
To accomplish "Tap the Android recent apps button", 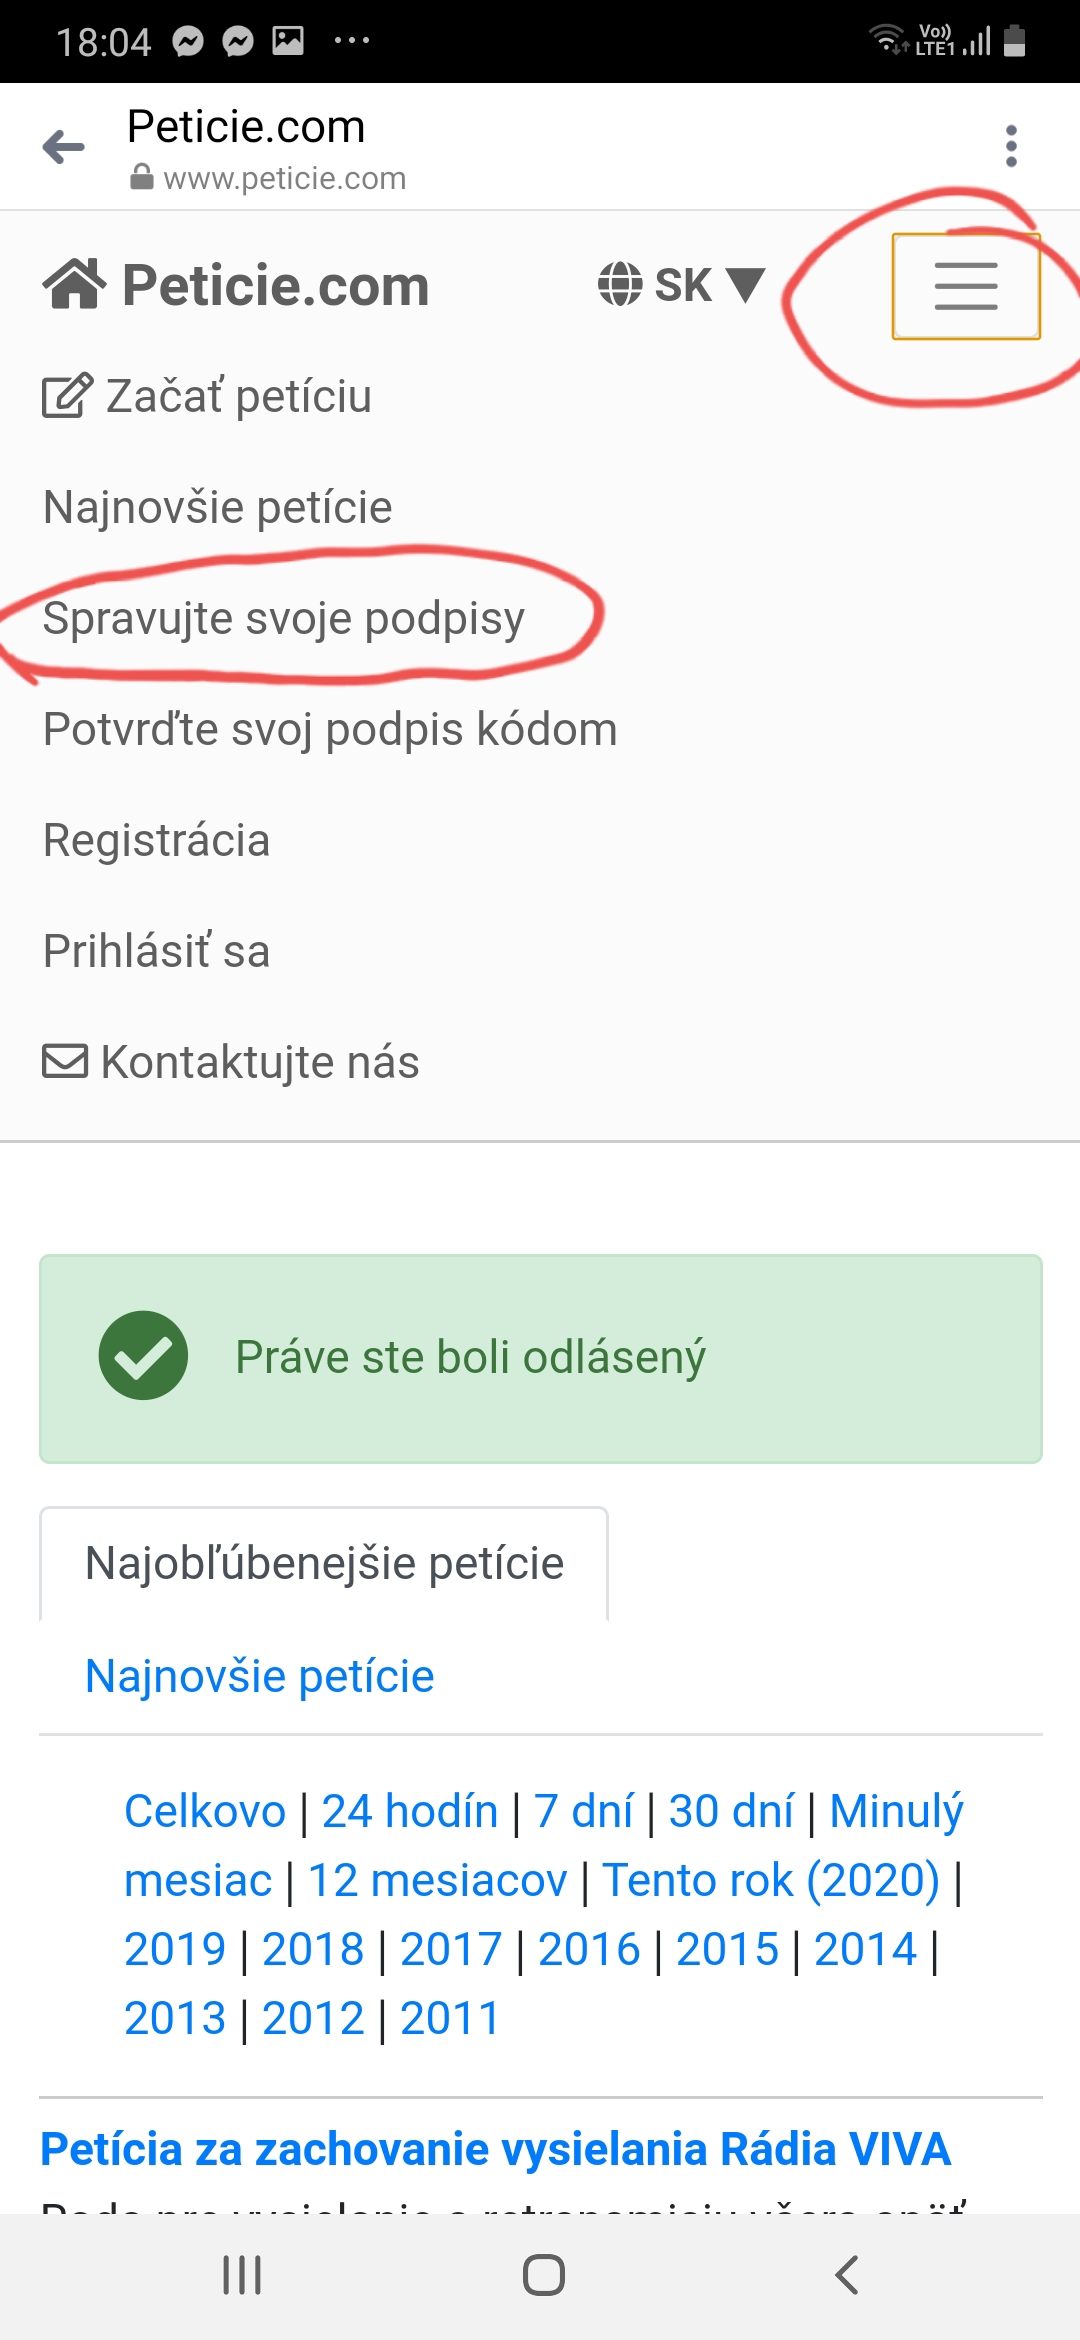I will pyautogui.click(x=242, y=2275).
